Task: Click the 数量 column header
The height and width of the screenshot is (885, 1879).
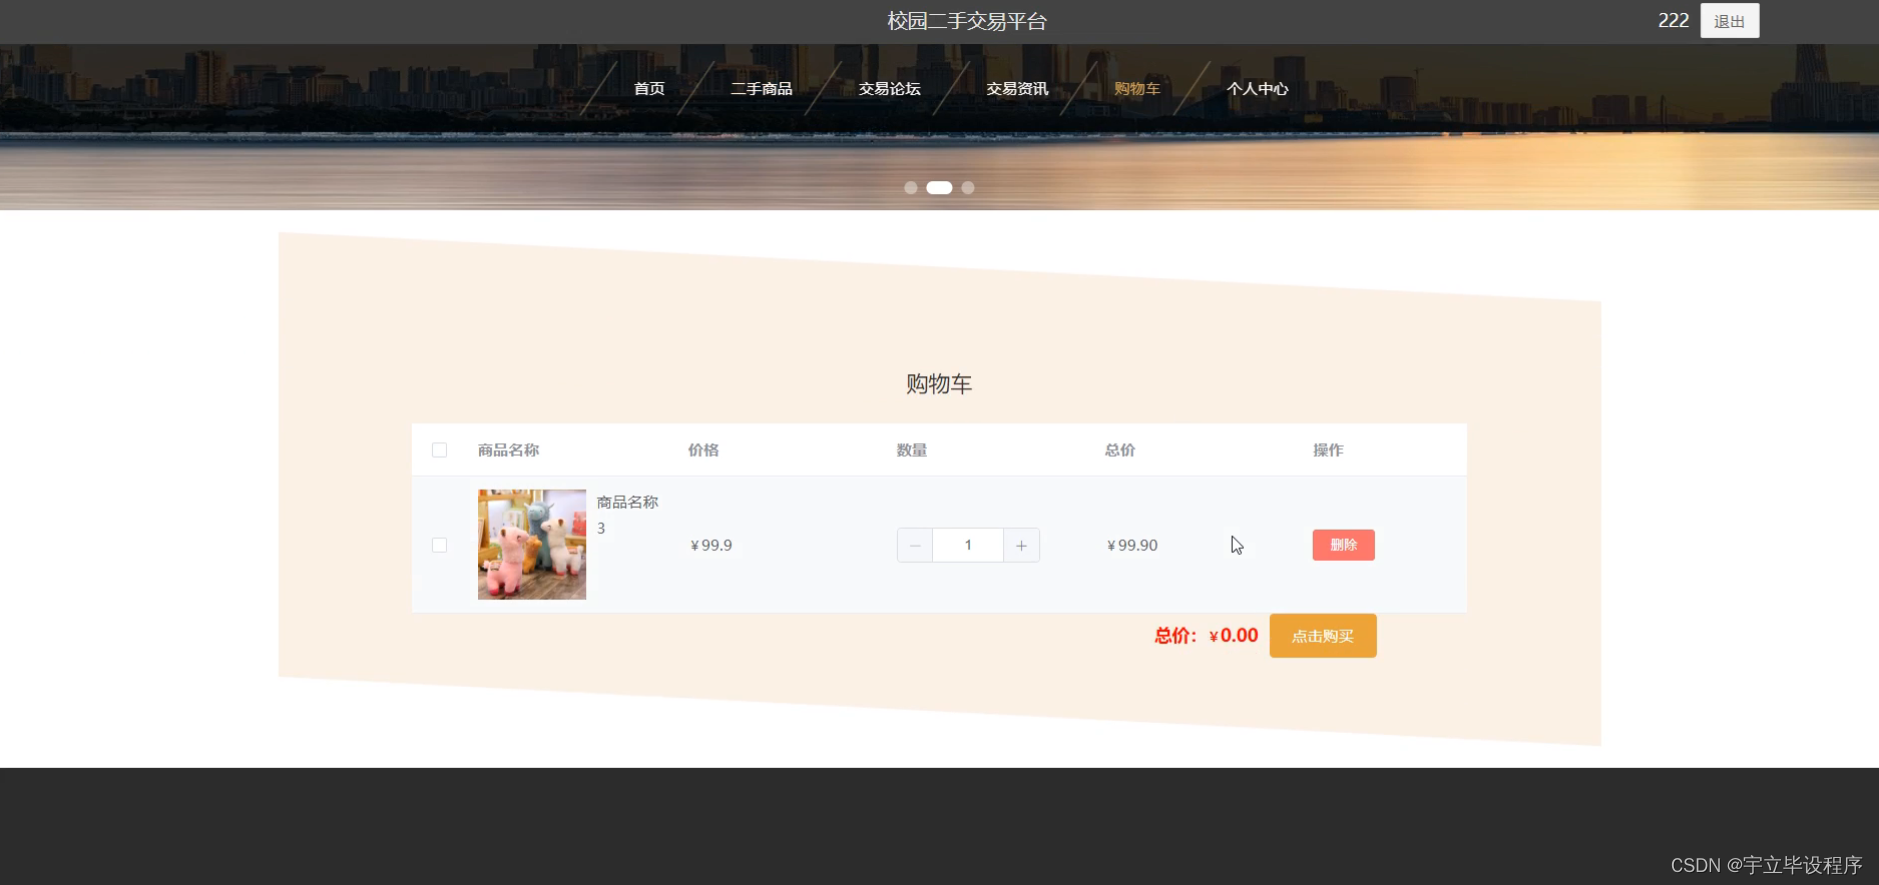Action: [x=911, y=450]
